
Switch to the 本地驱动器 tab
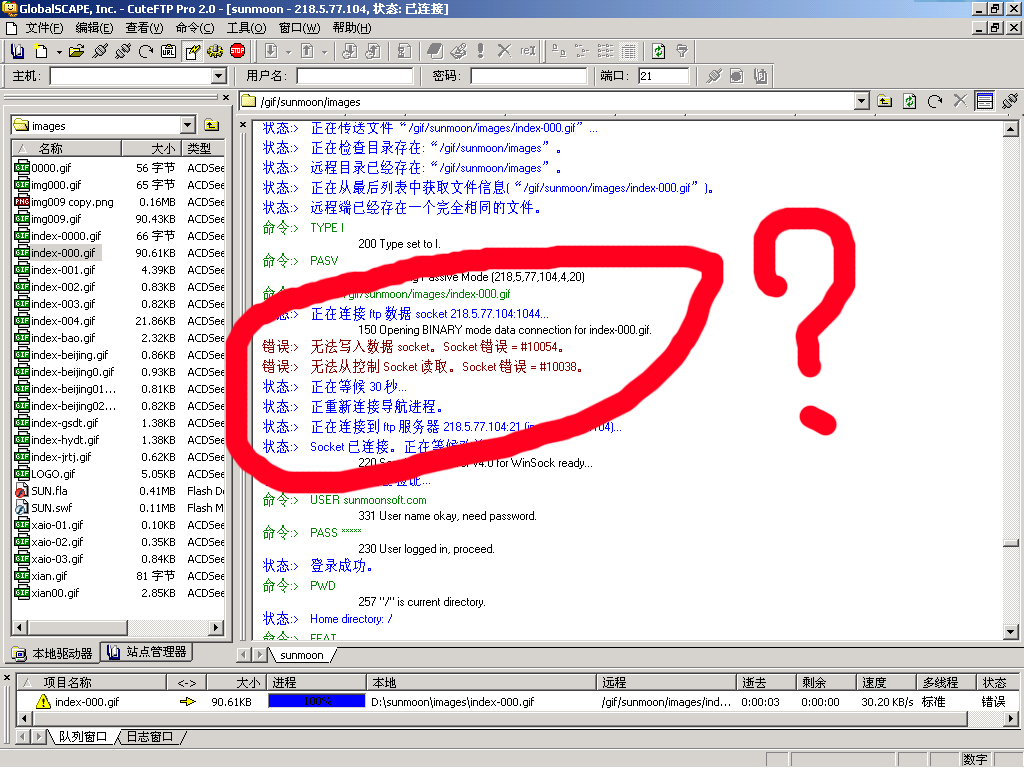(x=54, y=653)
